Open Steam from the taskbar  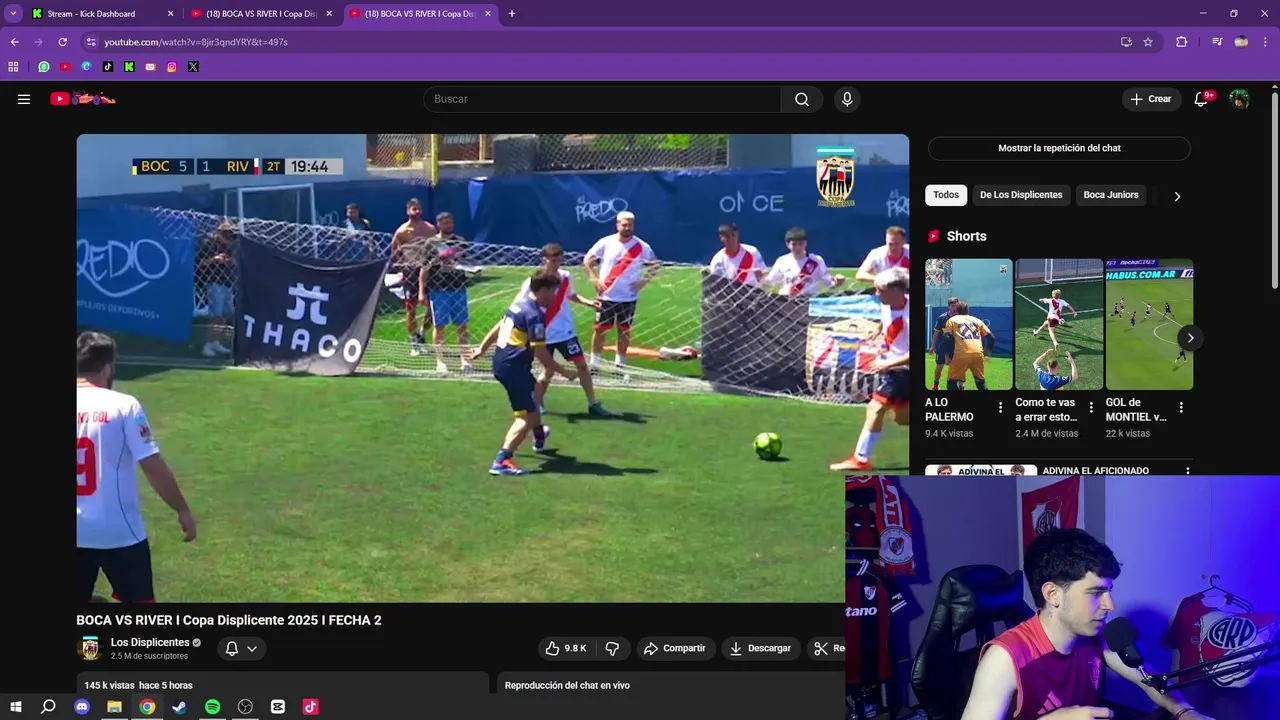(x=179, y=707)
